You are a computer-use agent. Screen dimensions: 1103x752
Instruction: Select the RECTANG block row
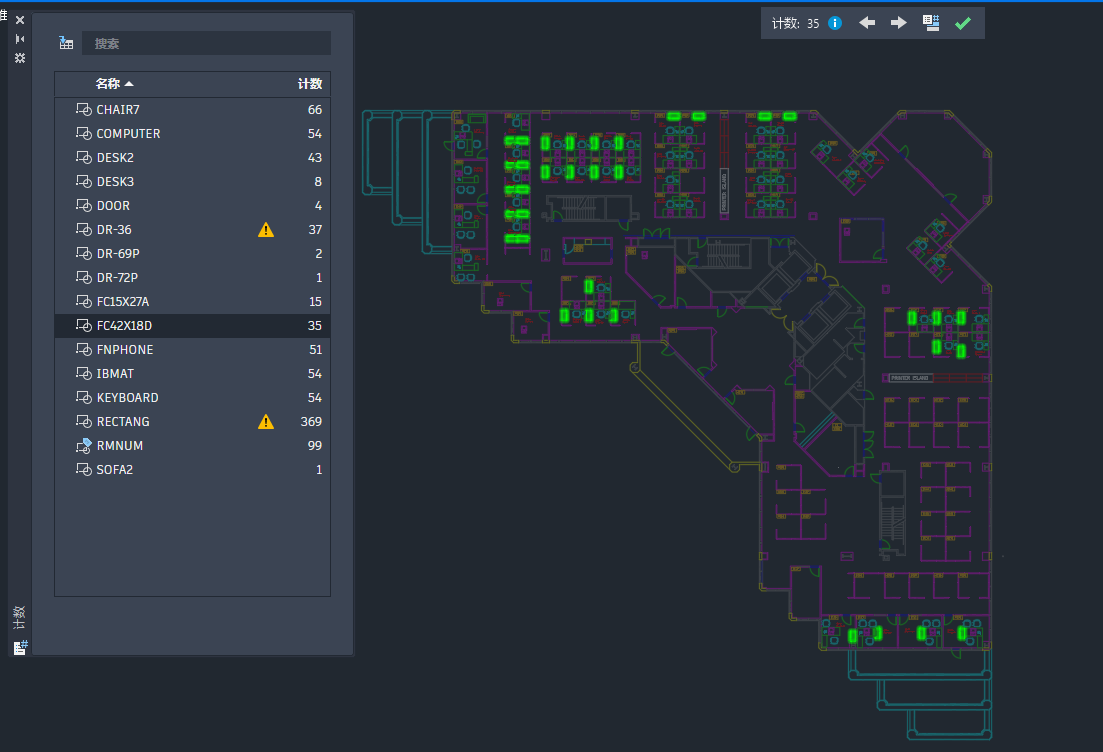[192, 421]
